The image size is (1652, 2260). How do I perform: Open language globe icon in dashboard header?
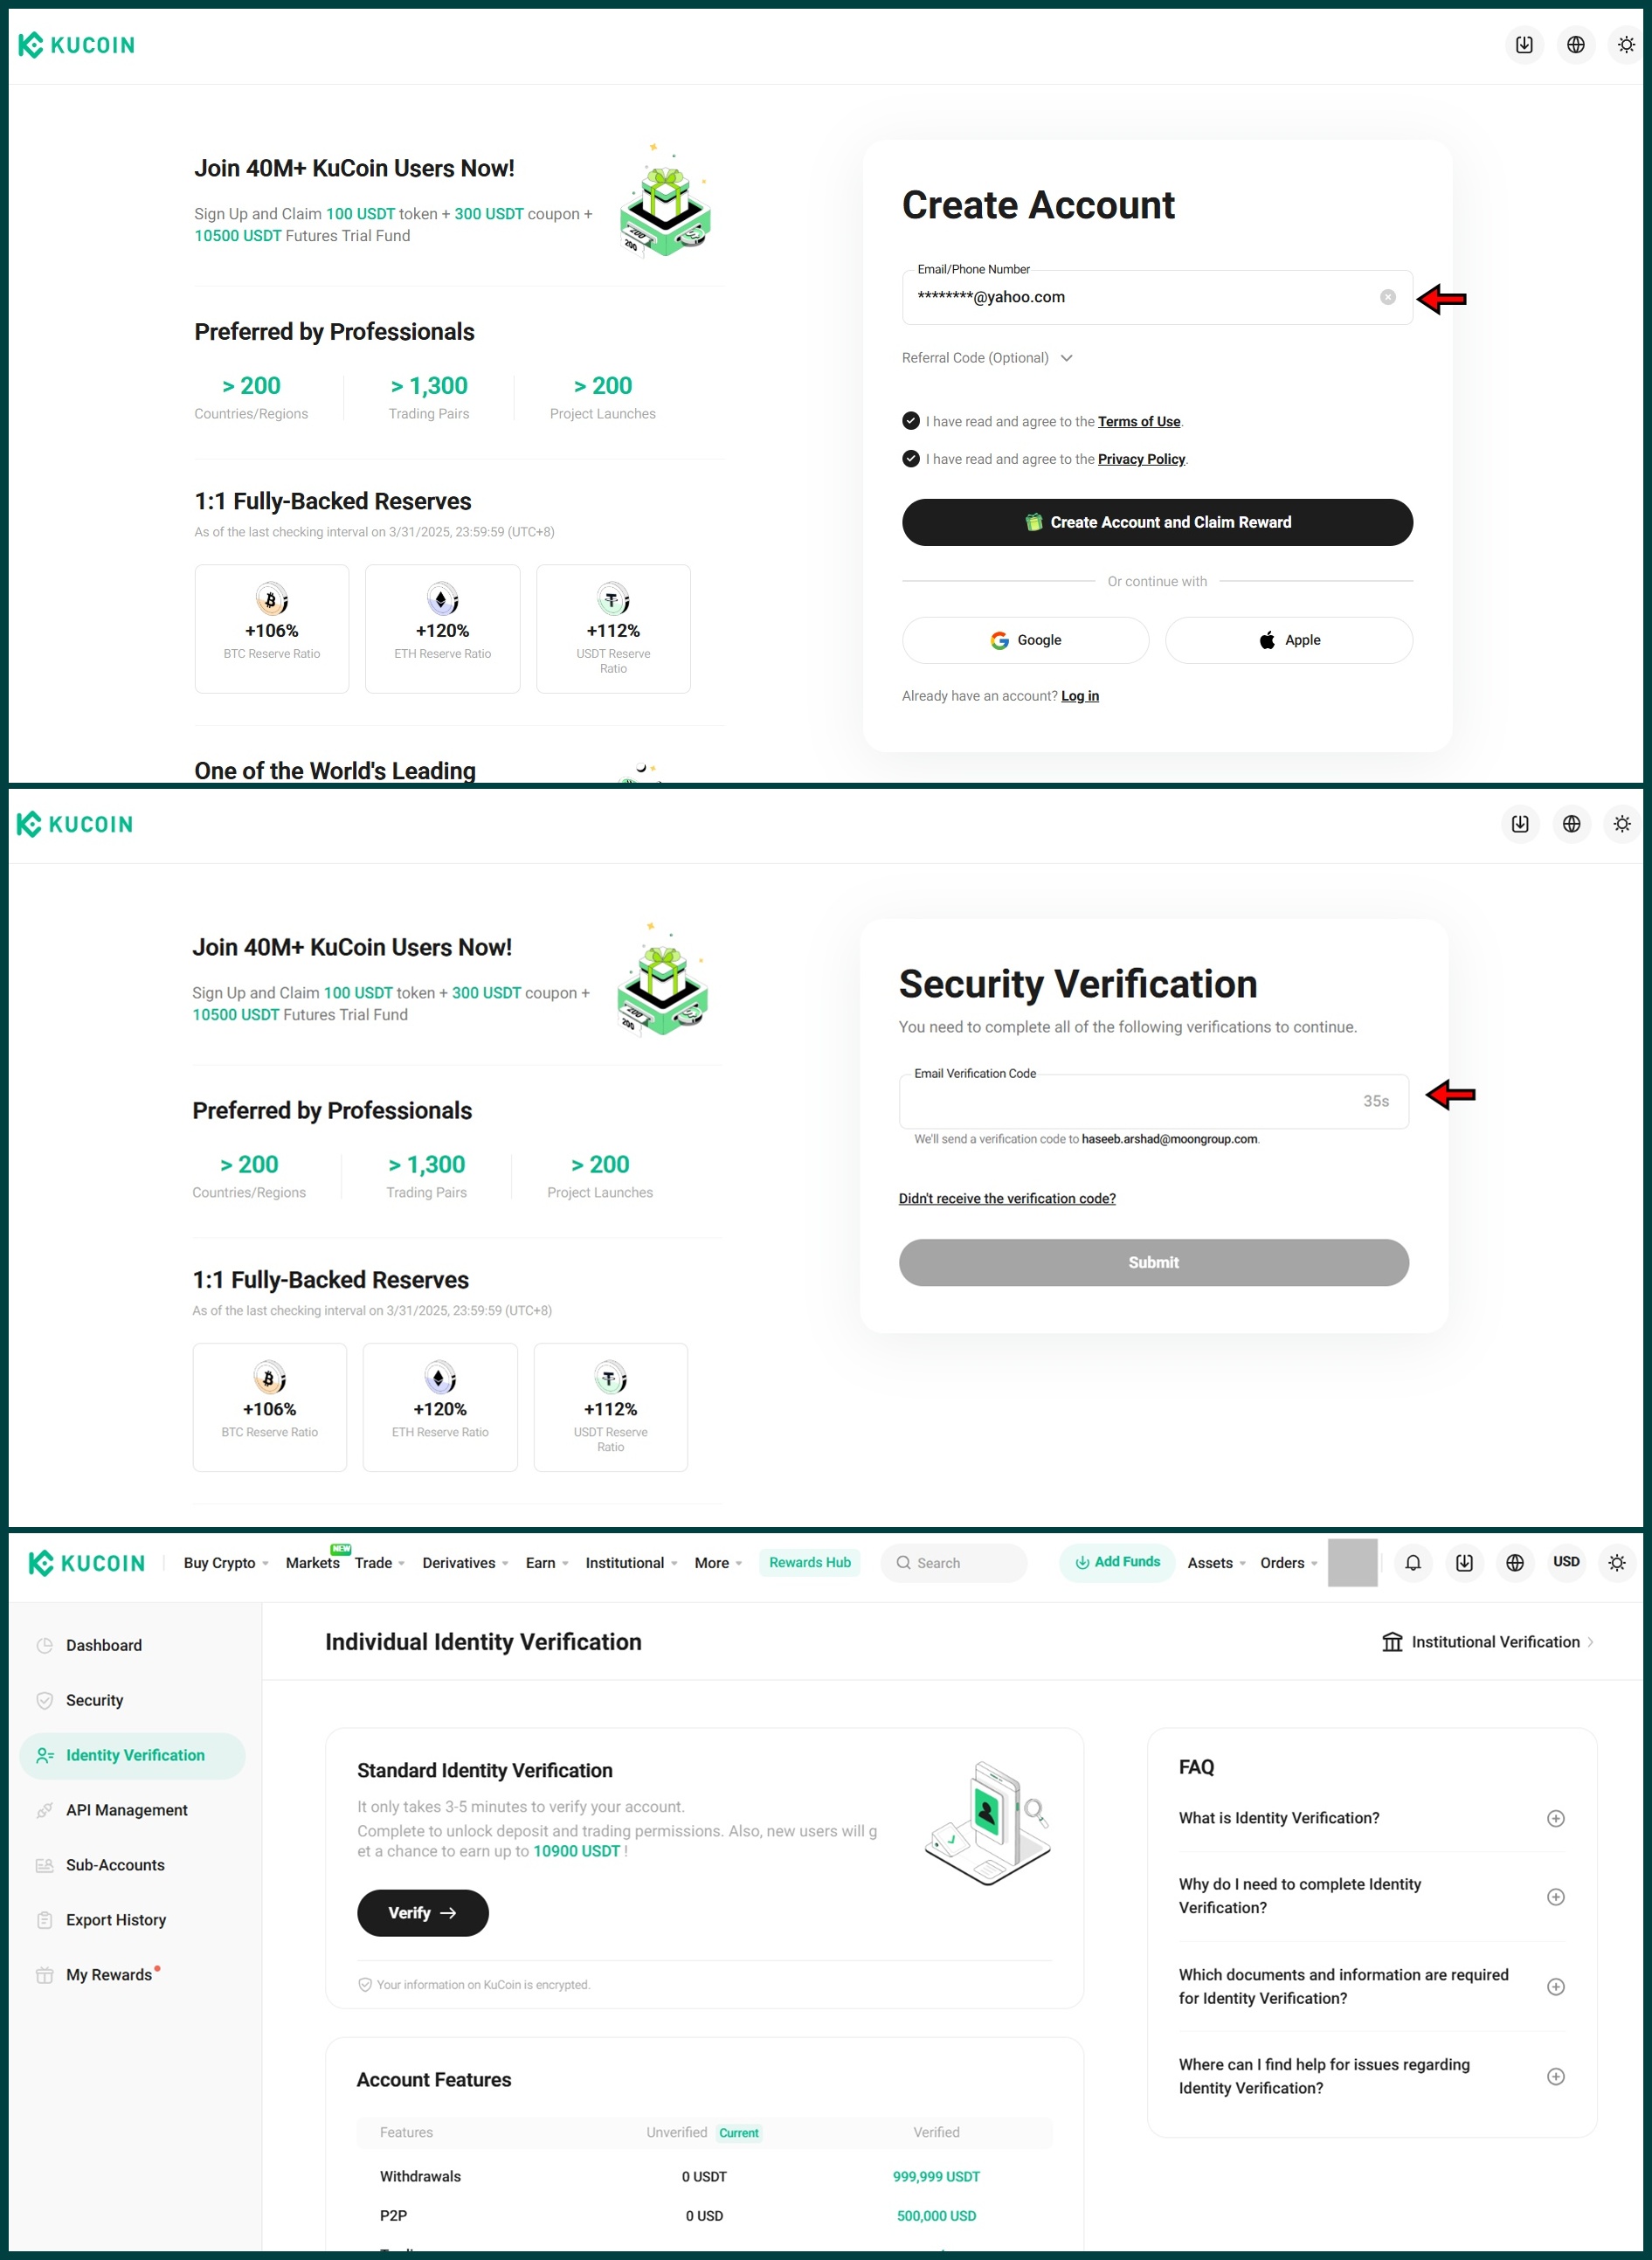click(x=1515, y=1563)
